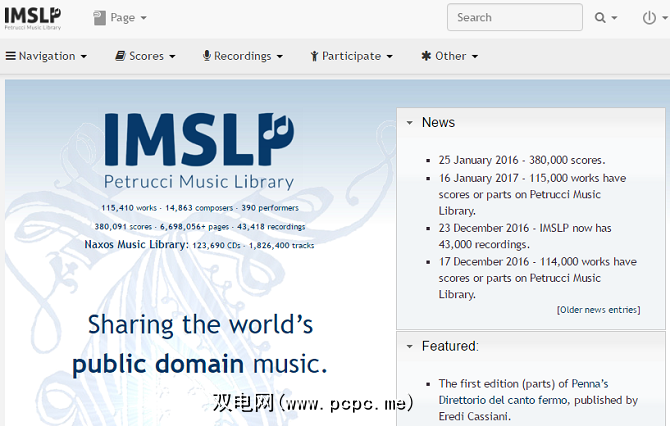Click the '123,690 CDs' statistic
The width and height of the screenshot is (670, 426).
(x=217, y=246)
